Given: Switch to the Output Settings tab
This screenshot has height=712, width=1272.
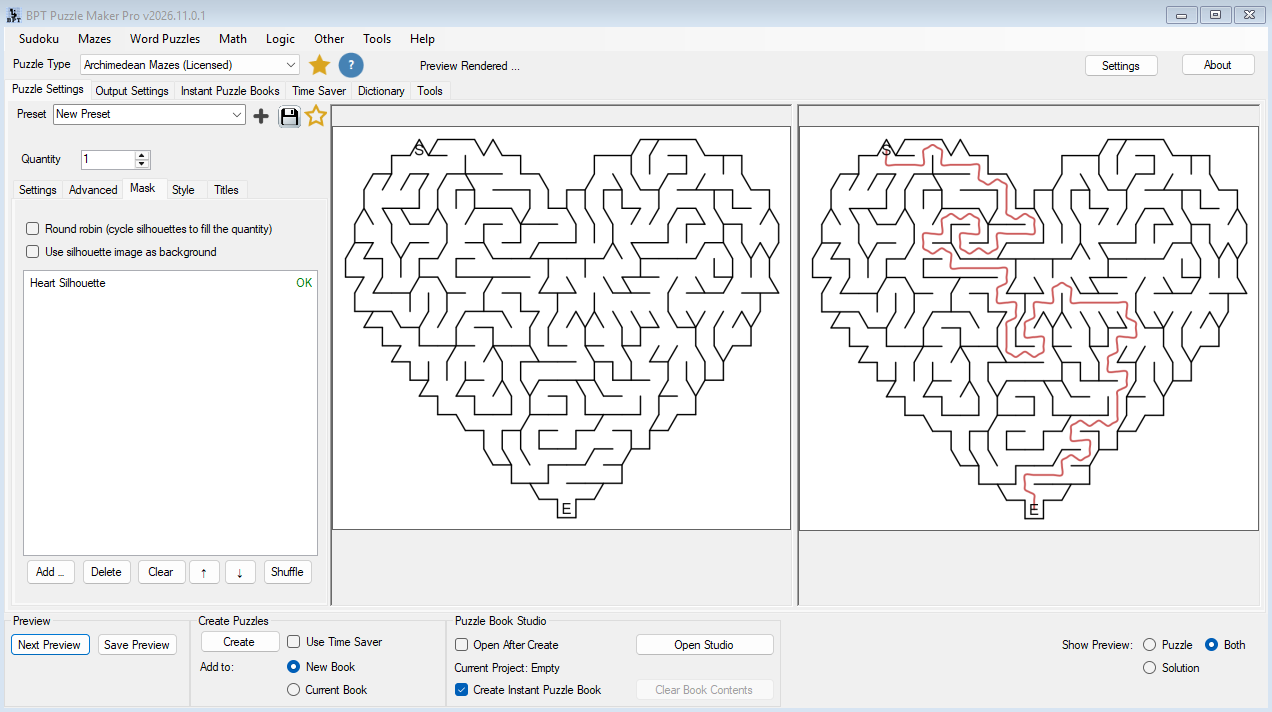Looking at the screenshot, I should tap(132, 91).
